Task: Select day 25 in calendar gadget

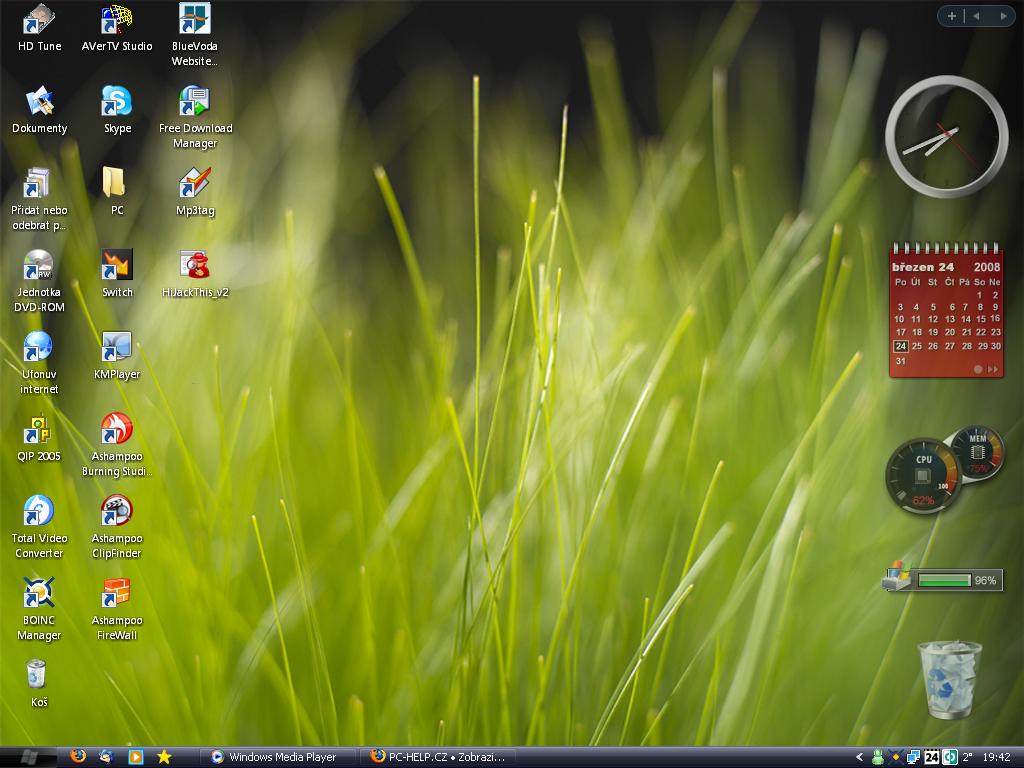Action: click(917, 346)
